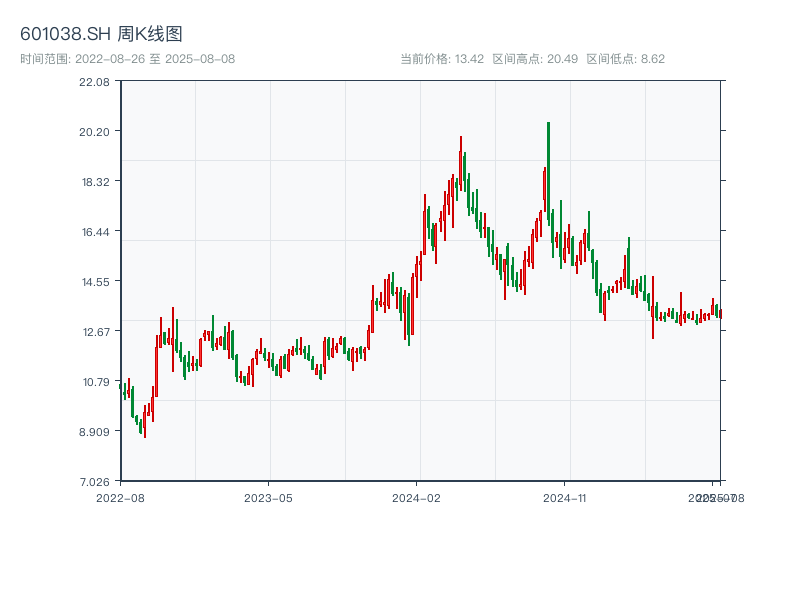Click the x-axis label 2022-08
The height and width of the screenshot is (600, 800).
[120, 498]
